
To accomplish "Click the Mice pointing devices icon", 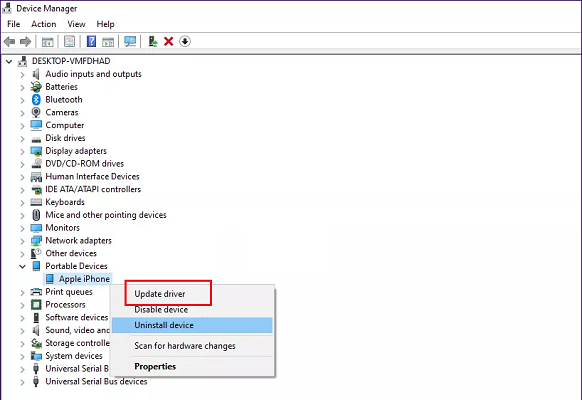I will [x=36, y=215].
